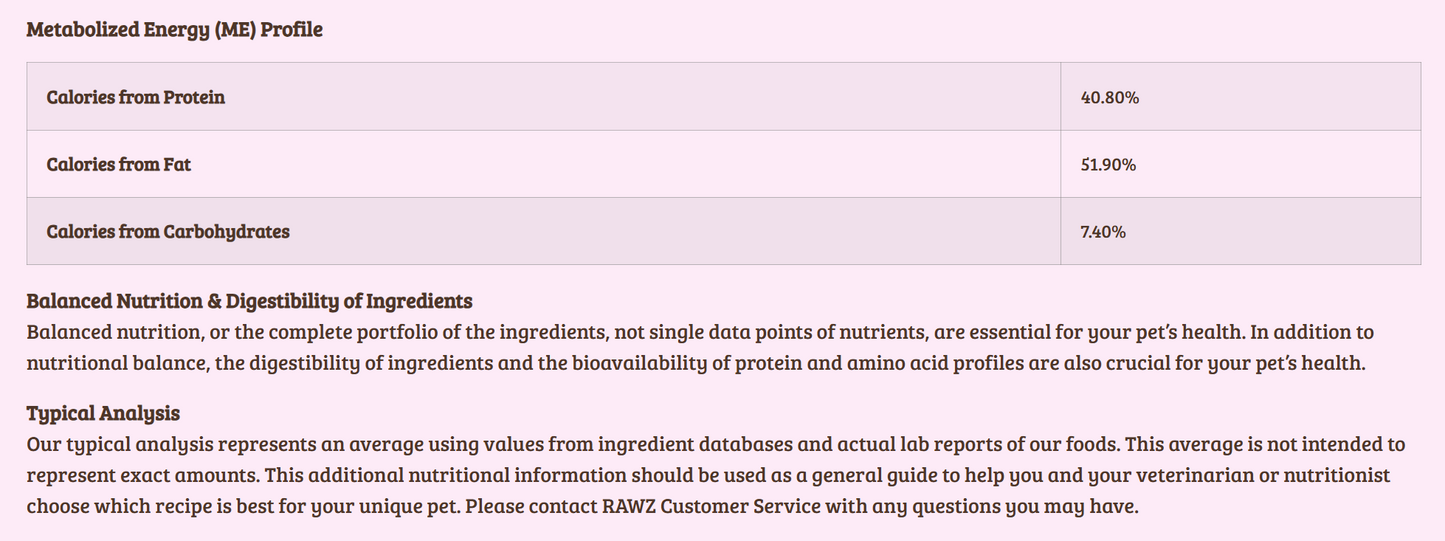This screenshot has width=1445, height=541.
Task: Click the 7.40% carbohydrates value cell
Action: point(1103,231)
